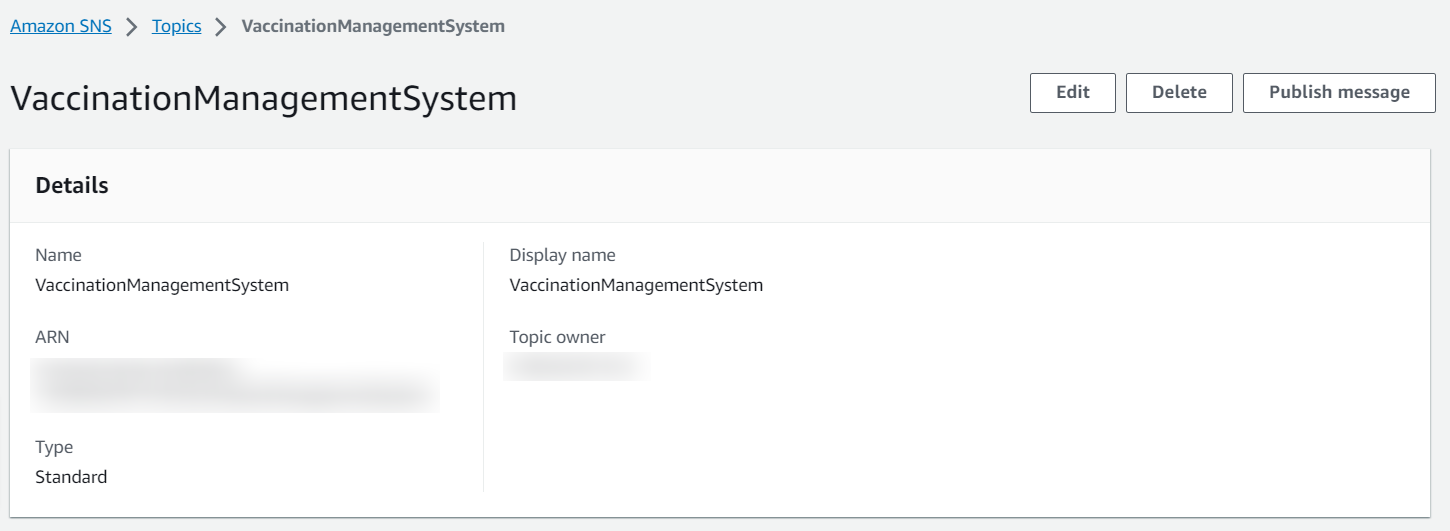Click the Details panel header
Image resolution: width=1450 pixels, height=531 pixels.
[x=720, y=186]
